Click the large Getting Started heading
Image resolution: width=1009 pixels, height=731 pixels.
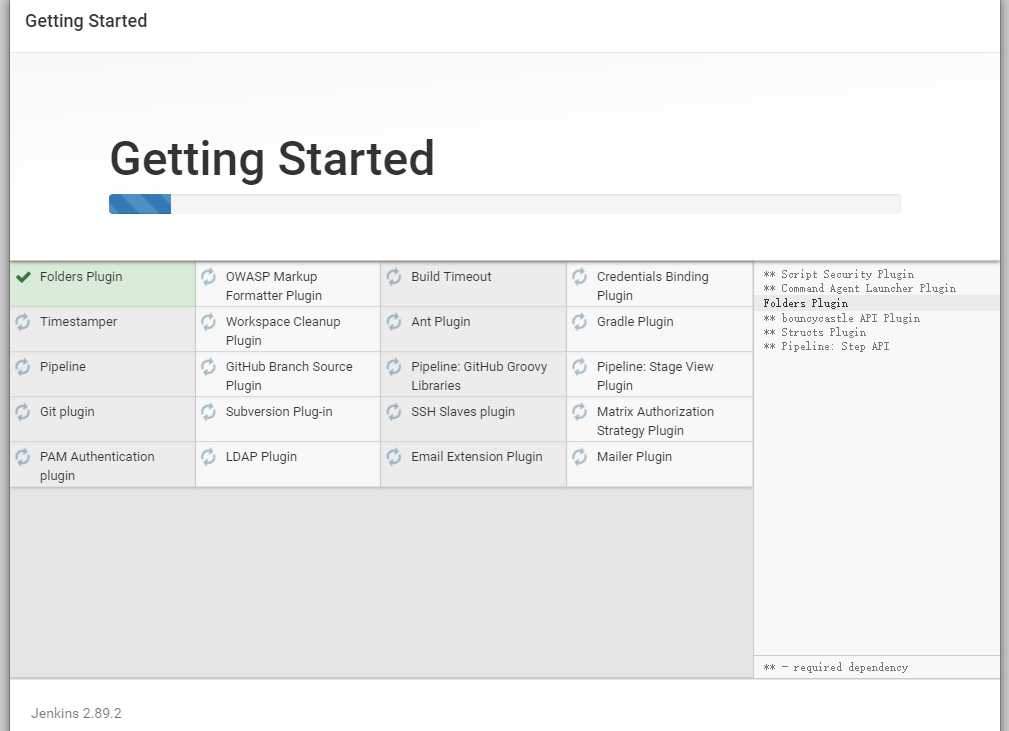pyautogui.click(x=272, y=159)
